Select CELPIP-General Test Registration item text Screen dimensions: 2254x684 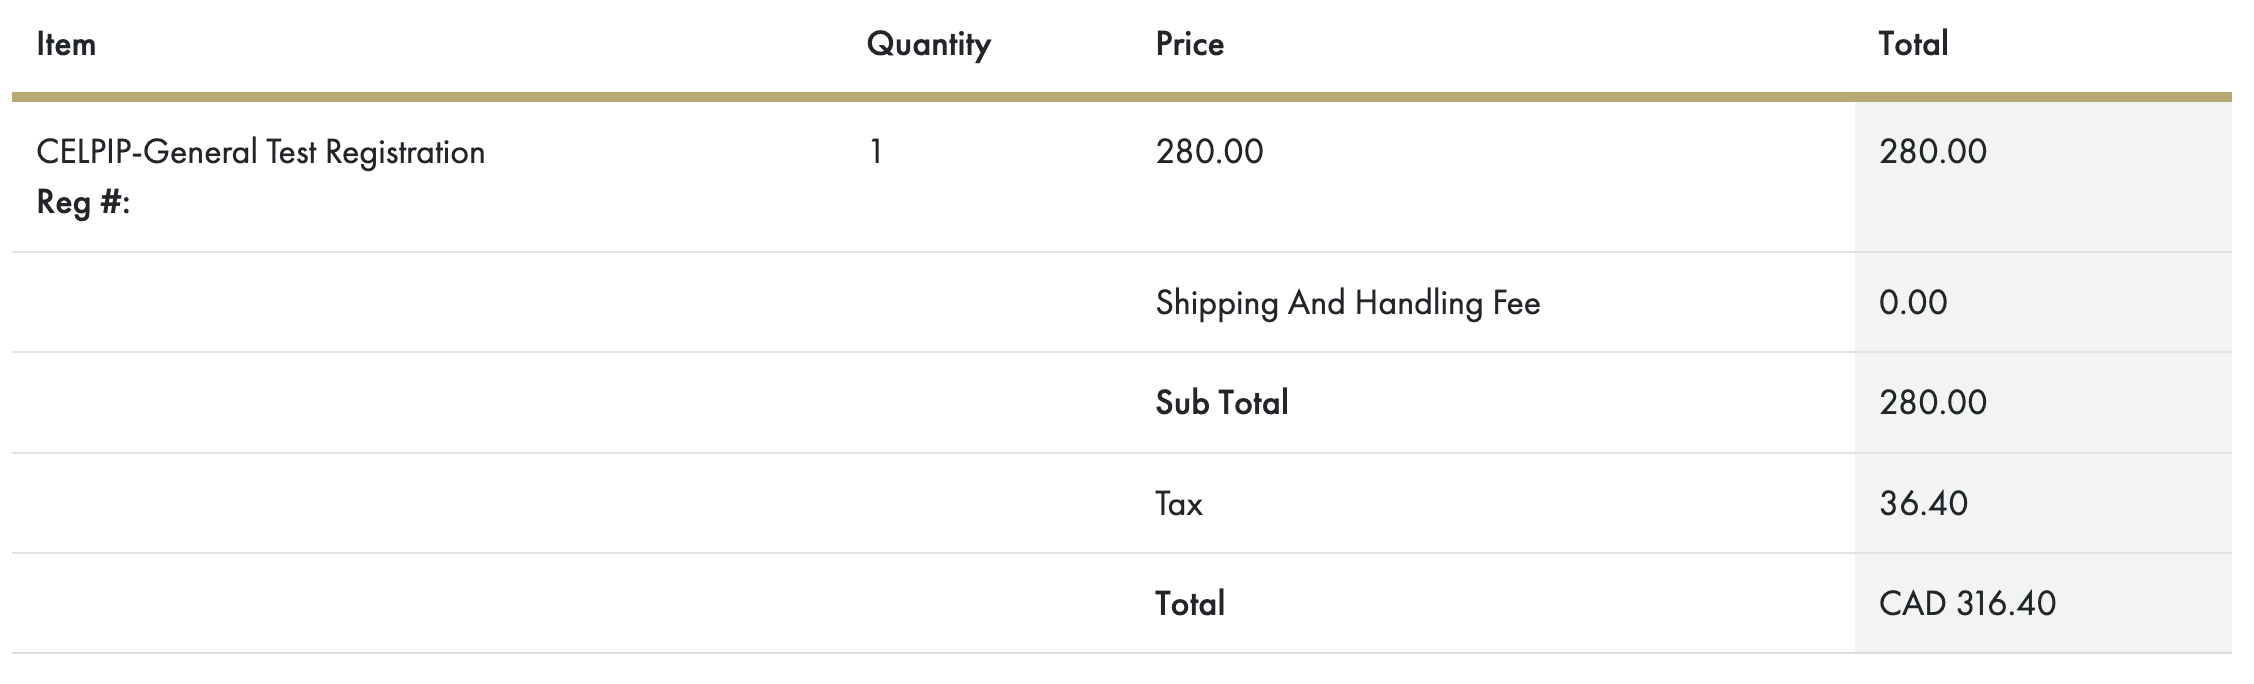tap(261, 152)
